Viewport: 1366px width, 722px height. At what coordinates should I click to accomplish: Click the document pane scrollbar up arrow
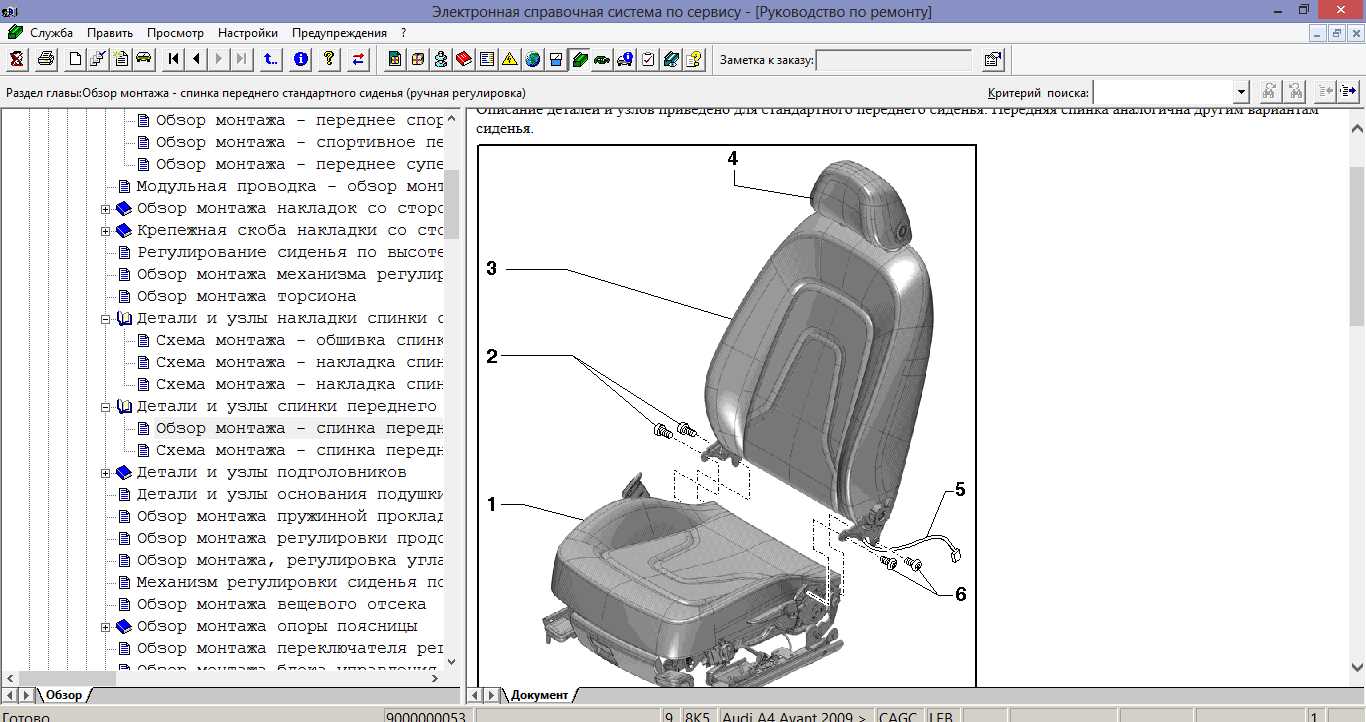point(1357,128)
